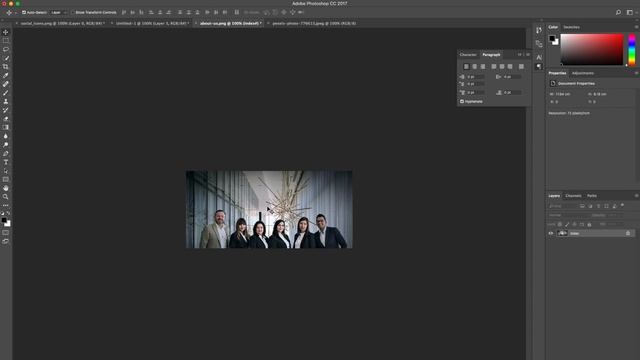Select the Crop tool

tap(6, 67)
